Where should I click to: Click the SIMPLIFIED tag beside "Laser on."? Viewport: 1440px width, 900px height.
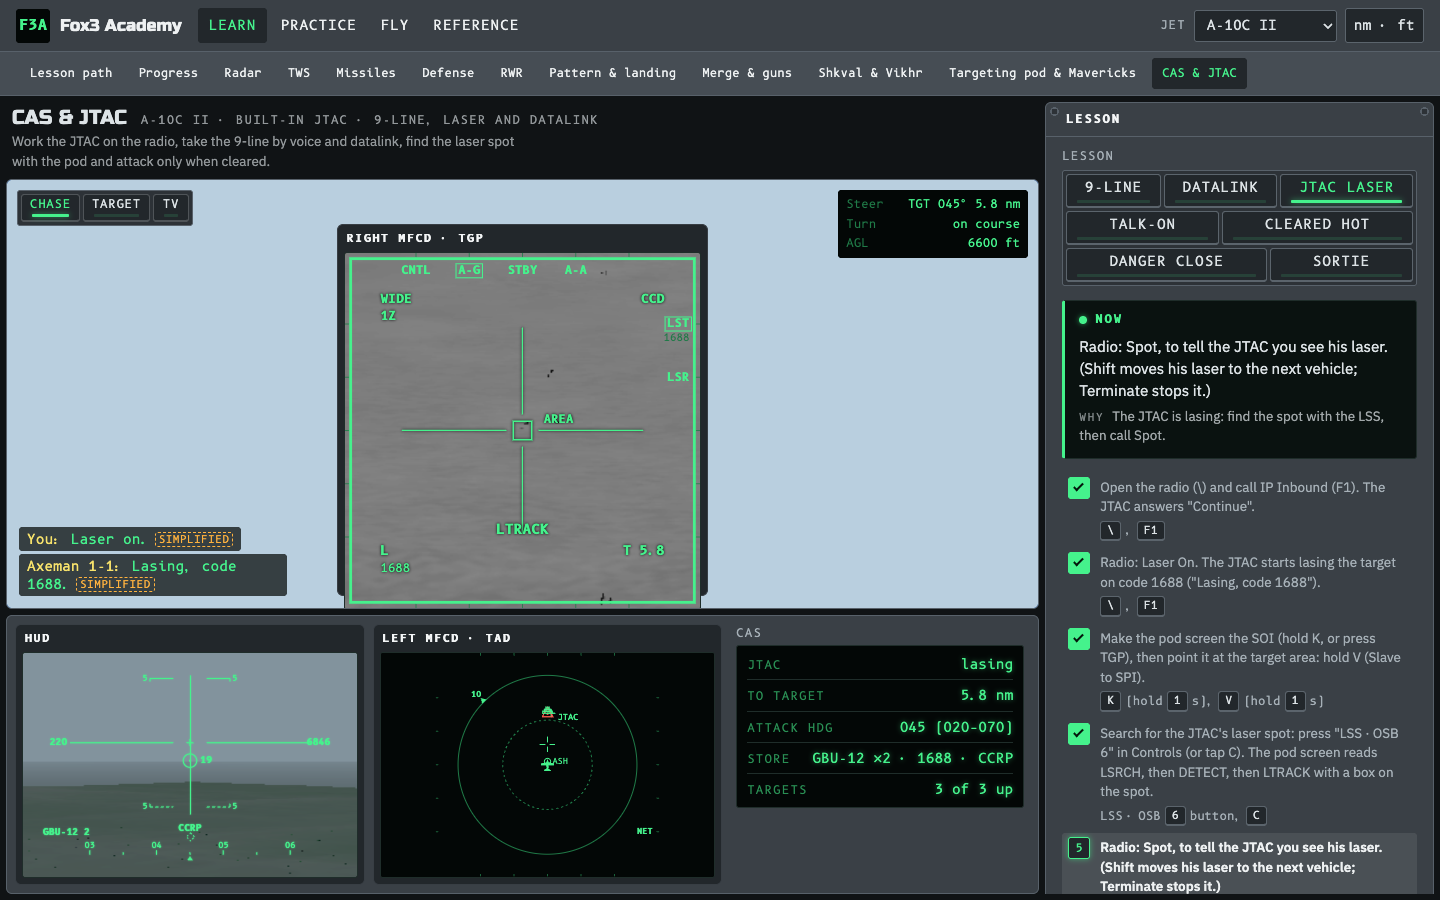click(195, 540)
